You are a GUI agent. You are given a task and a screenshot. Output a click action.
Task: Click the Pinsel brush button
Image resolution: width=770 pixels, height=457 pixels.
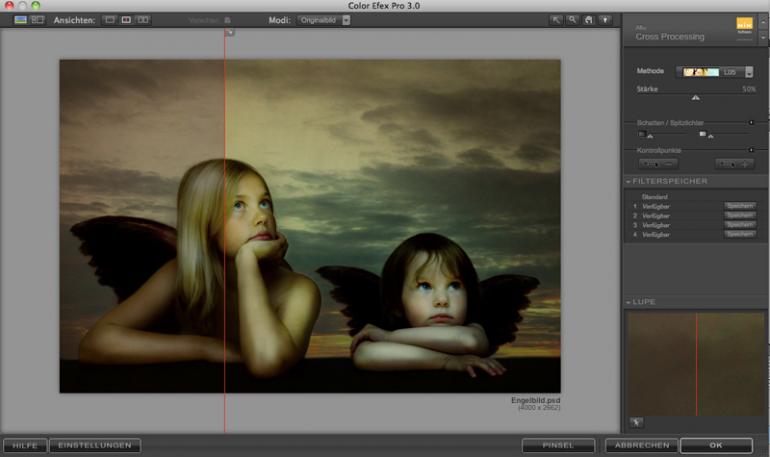[558, 446]
